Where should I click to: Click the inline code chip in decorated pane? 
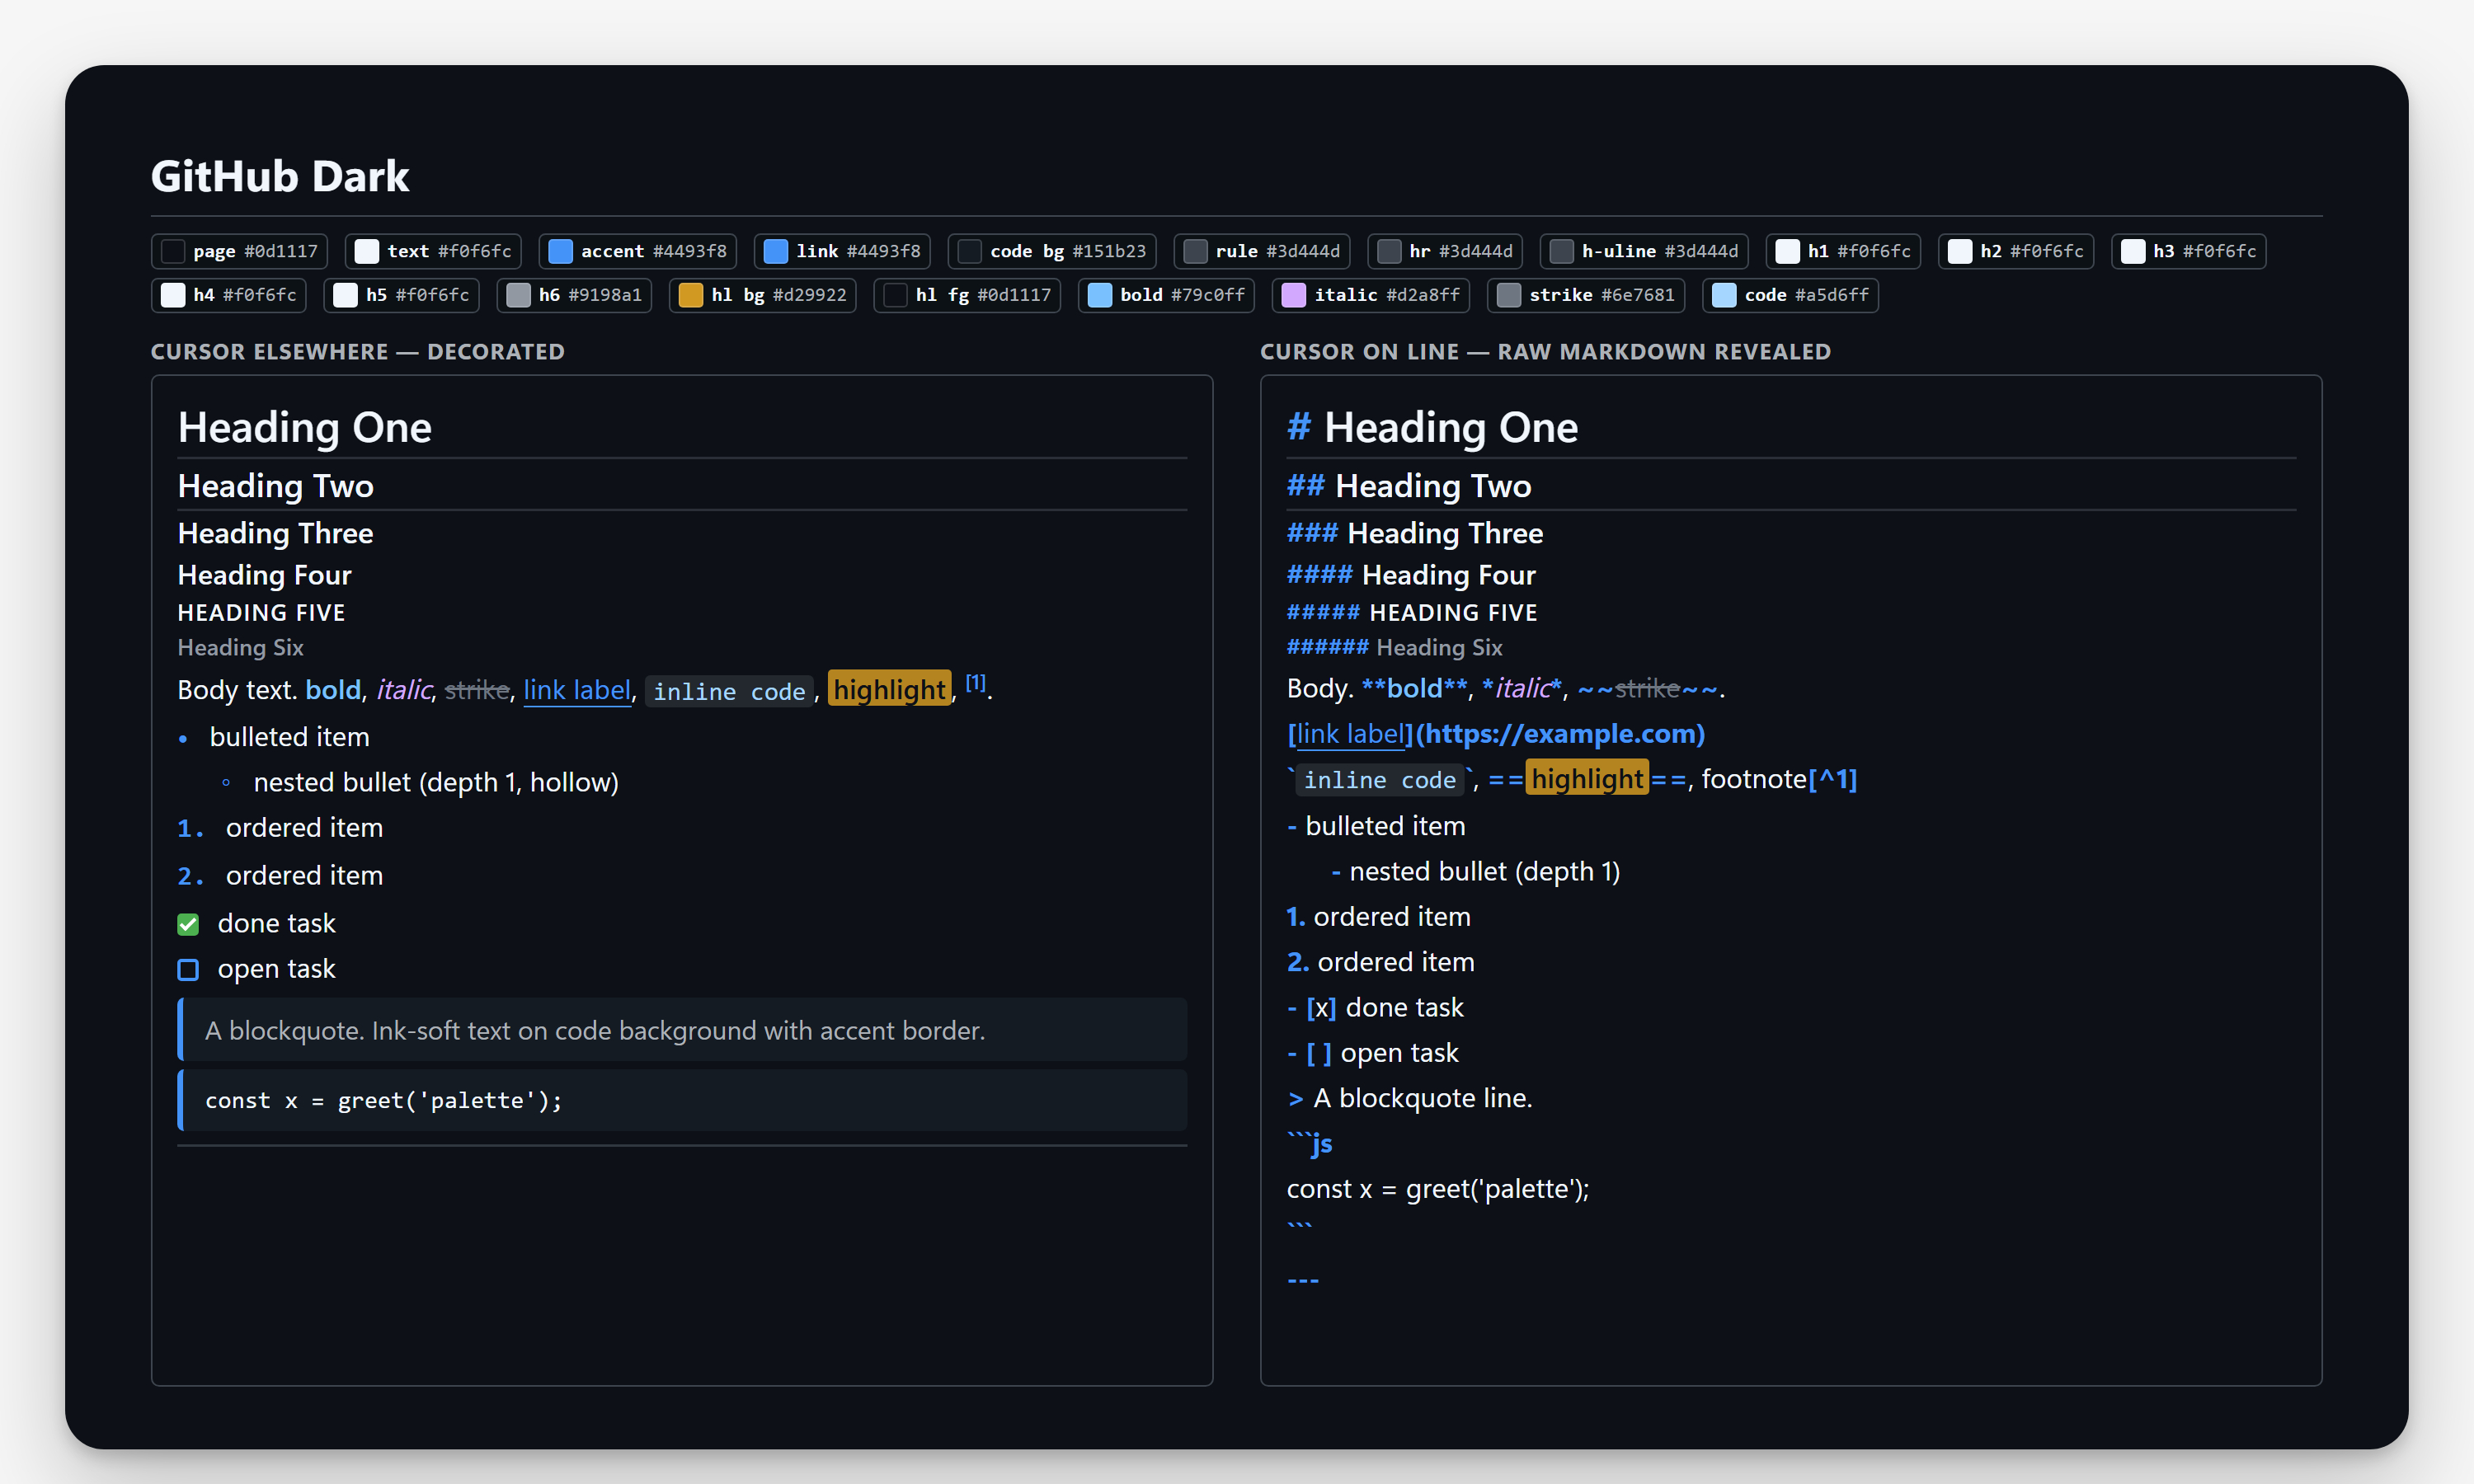729,691
